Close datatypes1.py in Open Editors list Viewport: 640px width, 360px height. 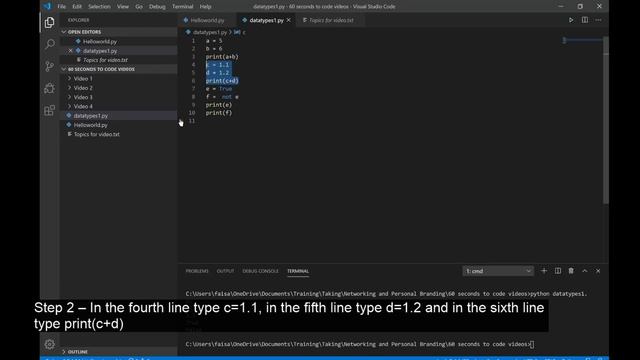[x=71, y=51]
